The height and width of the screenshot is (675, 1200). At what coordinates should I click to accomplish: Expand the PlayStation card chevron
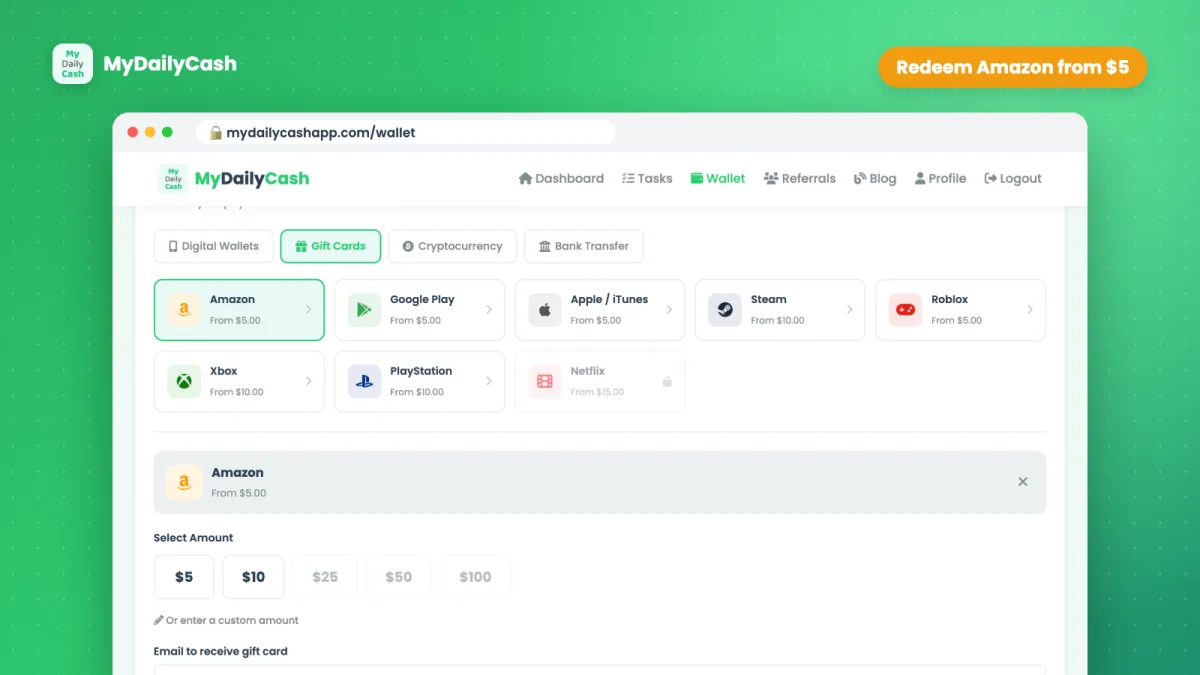(x=489, y=382)
